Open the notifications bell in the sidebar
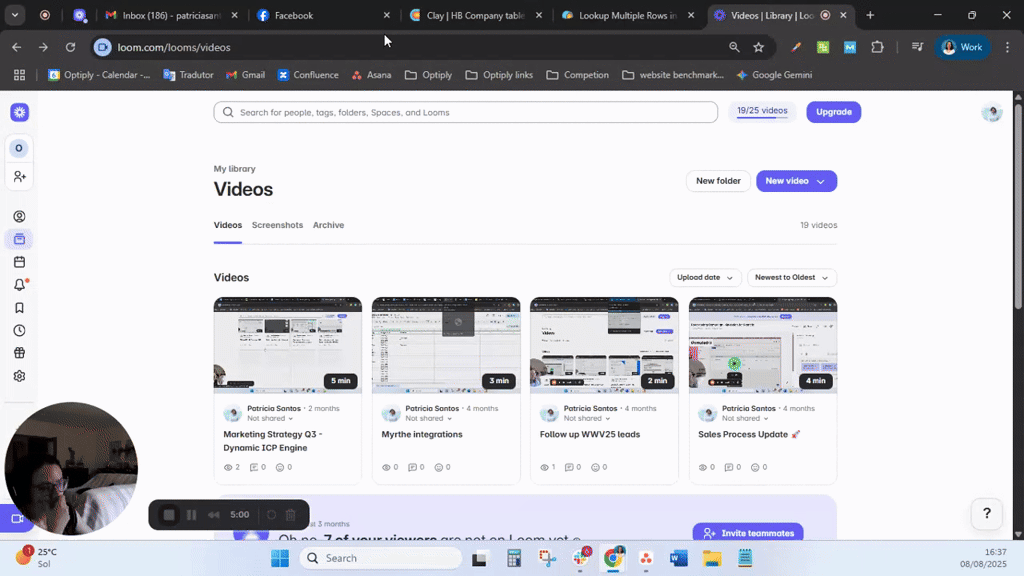1024x576 pixels. tap(19, 284)
